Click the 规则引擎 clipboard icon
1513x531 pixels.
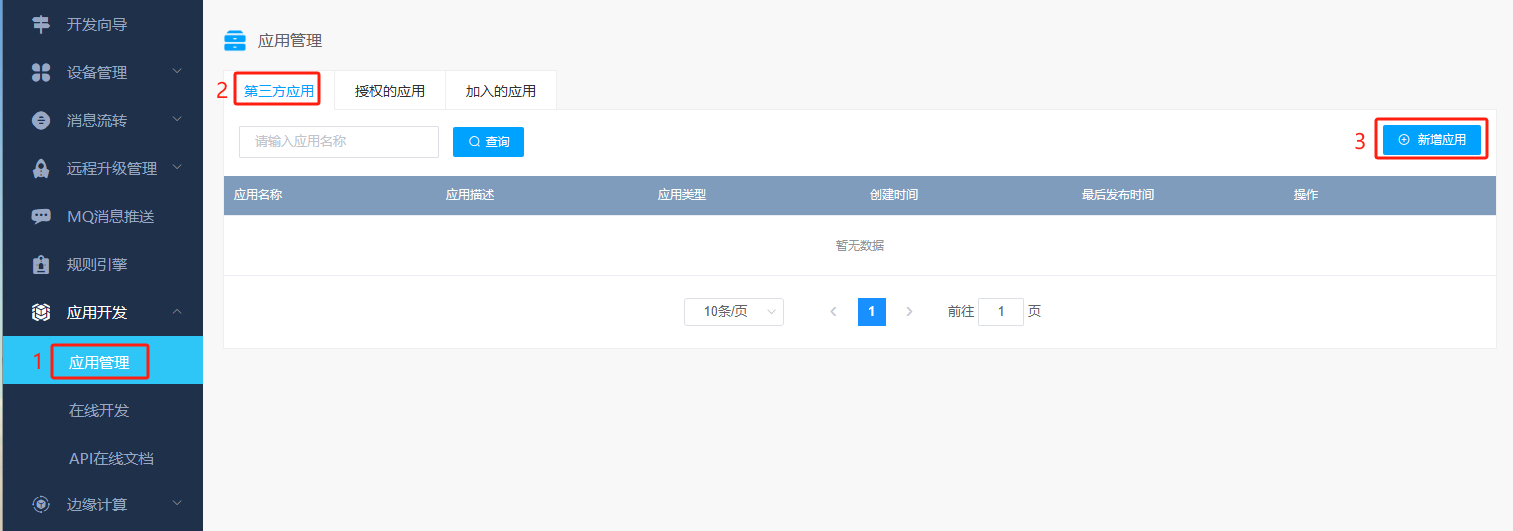41,265
